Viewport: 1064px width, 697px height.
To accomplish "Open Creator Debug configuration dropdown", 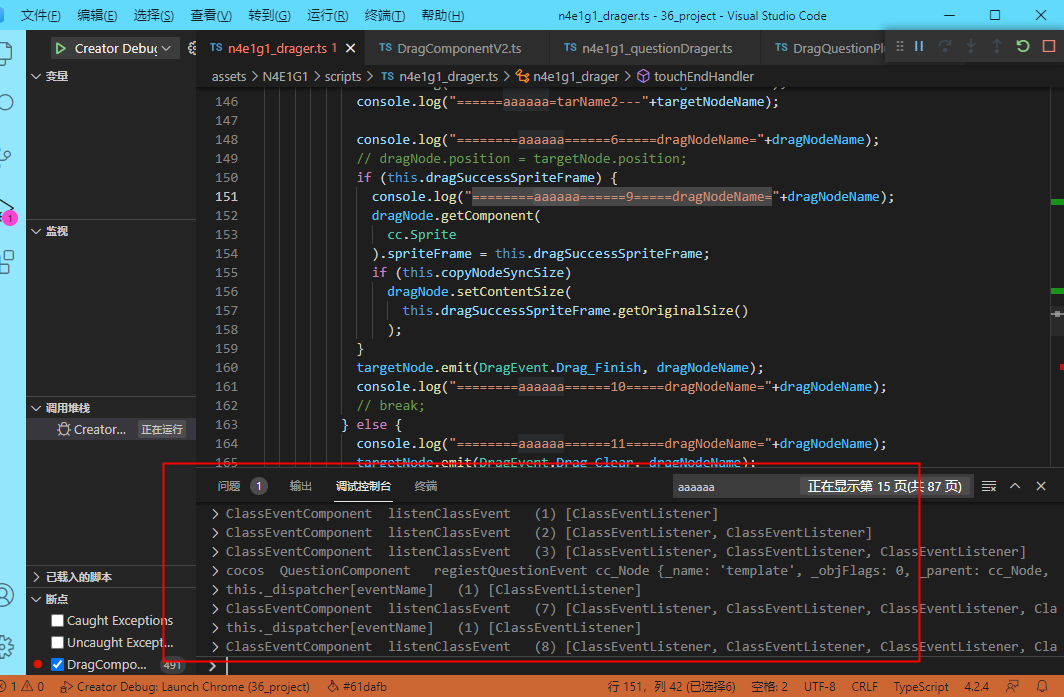I will tap(166, 48).
